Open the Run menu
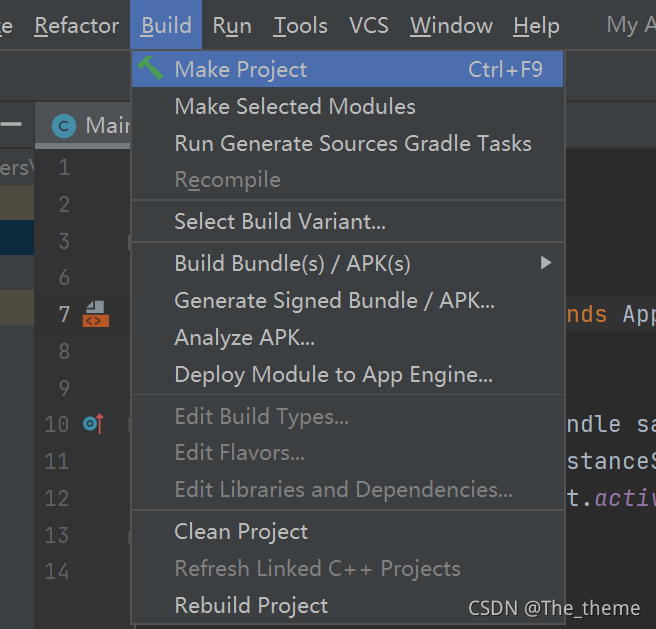This screenshot has height=629, width=656. pyautogui.click(x=232, y=26)
